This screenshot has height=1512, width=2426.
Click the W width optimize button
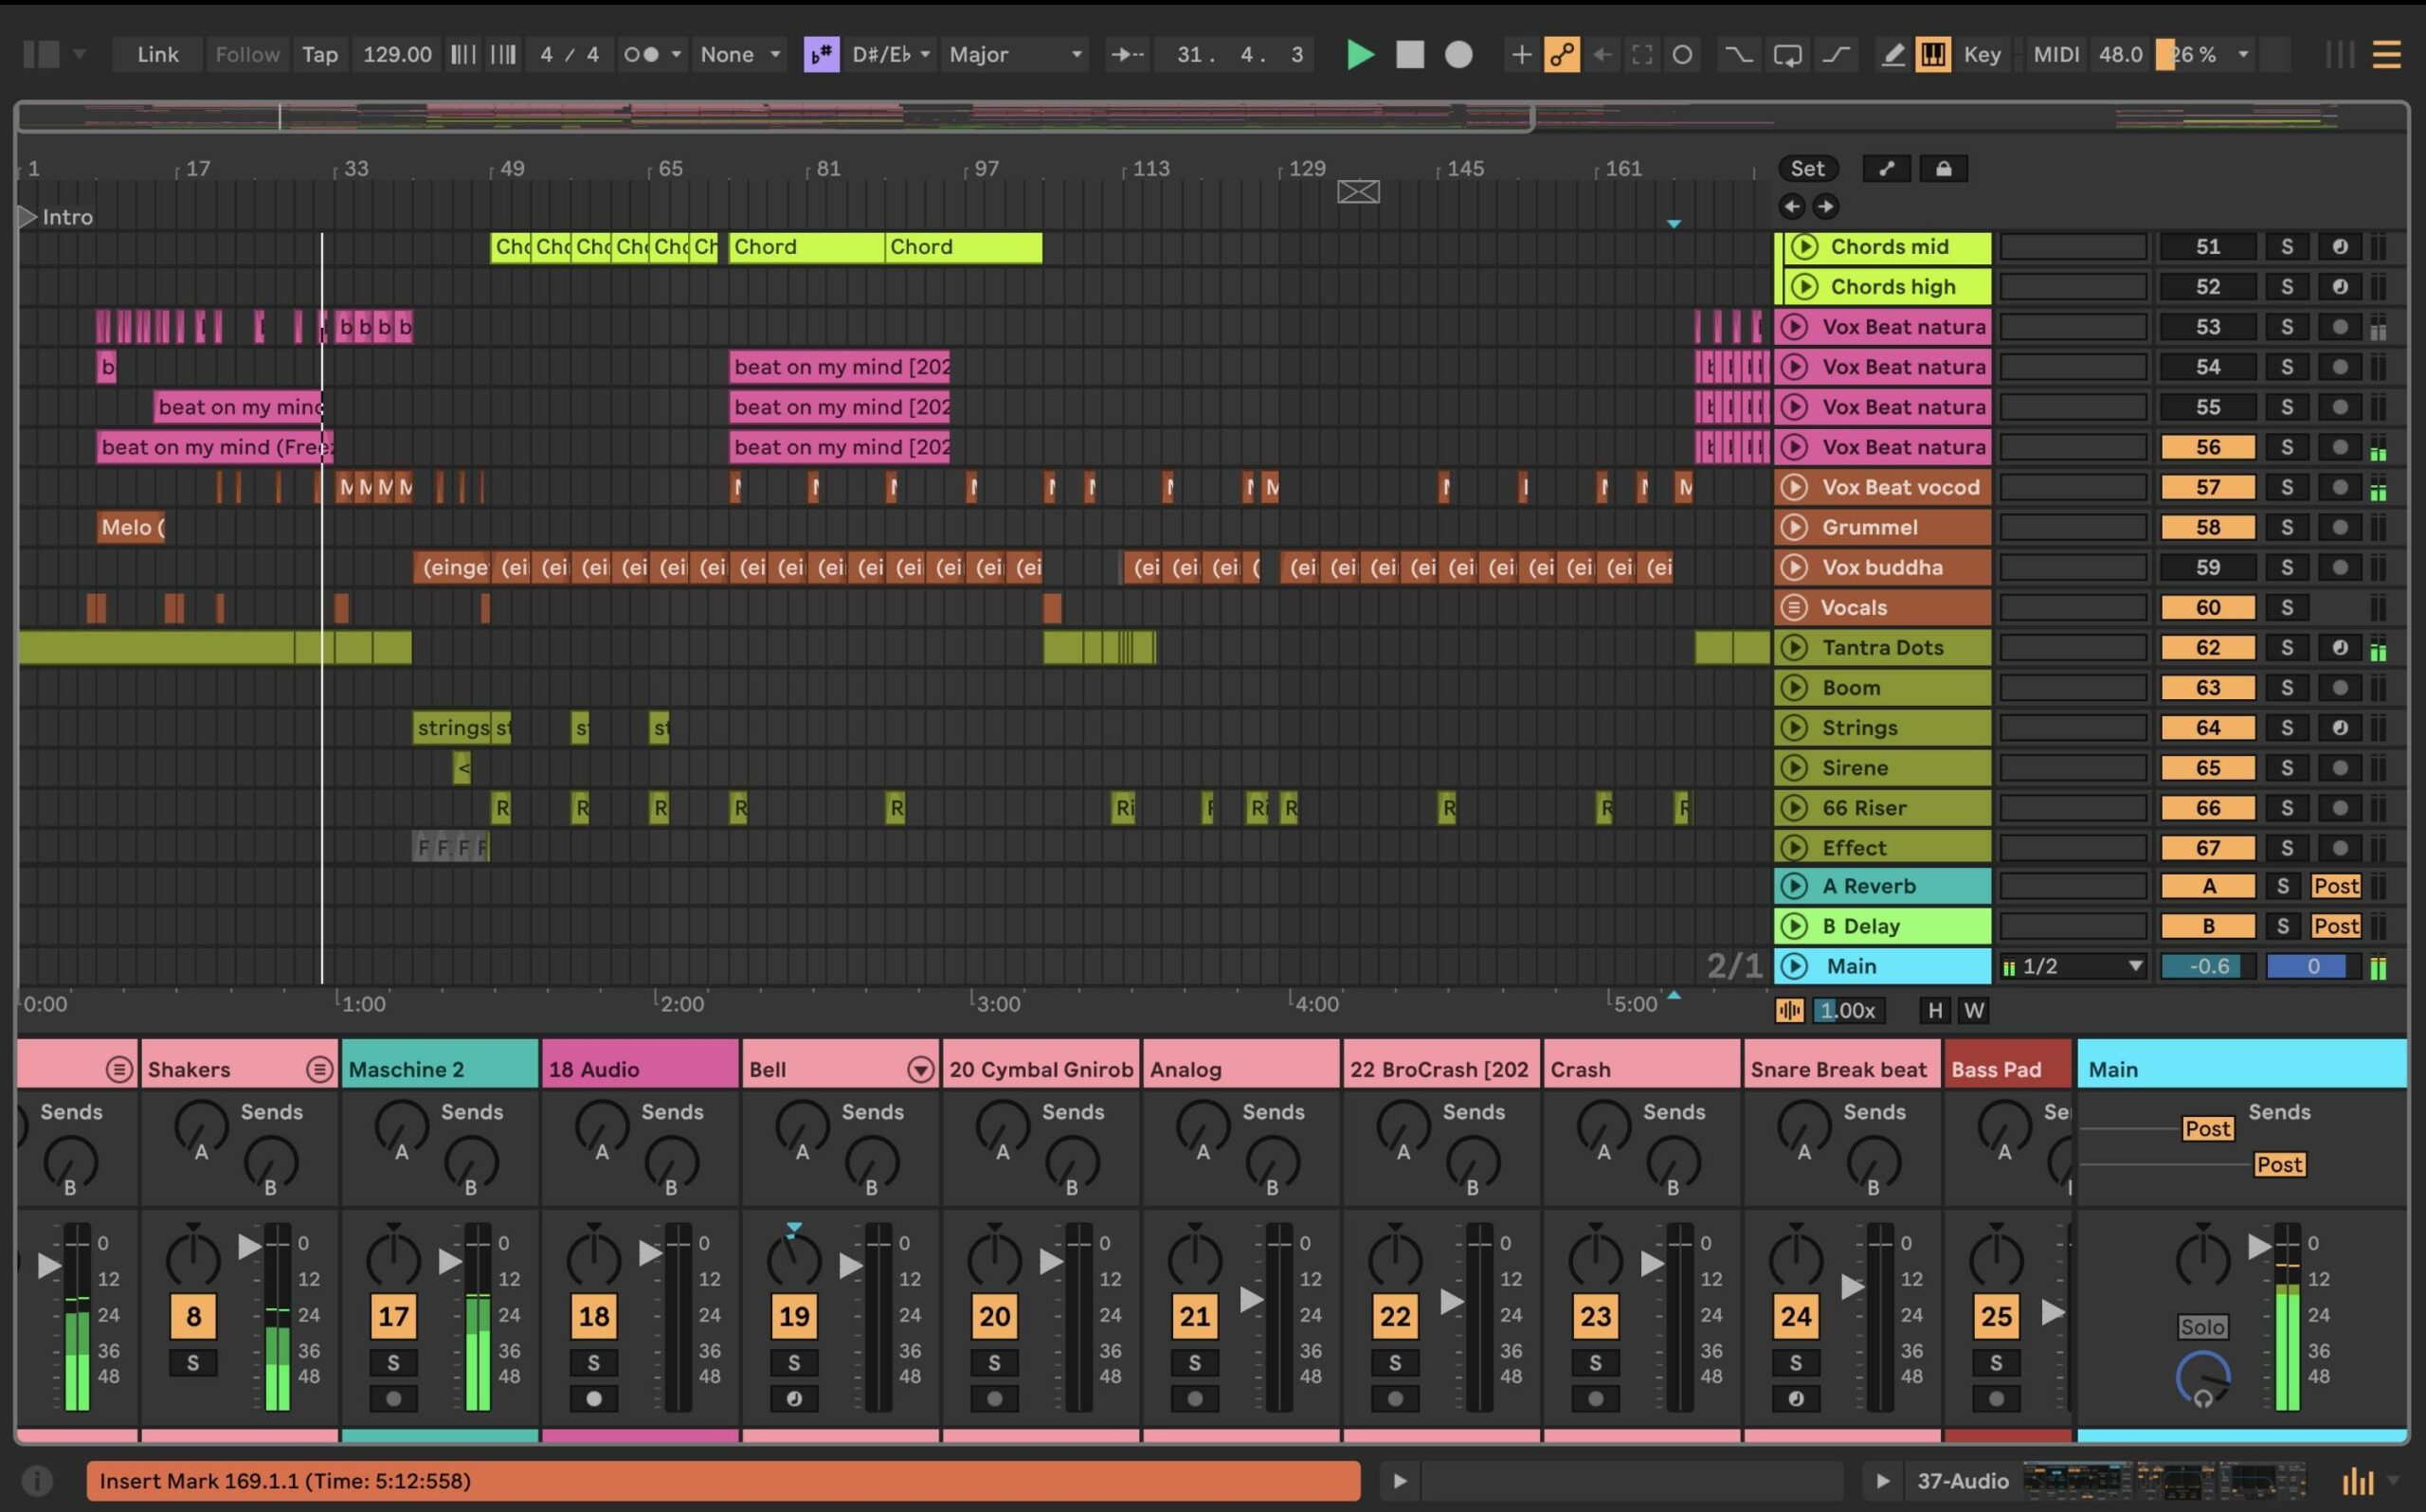[x=1973, y=1010]
